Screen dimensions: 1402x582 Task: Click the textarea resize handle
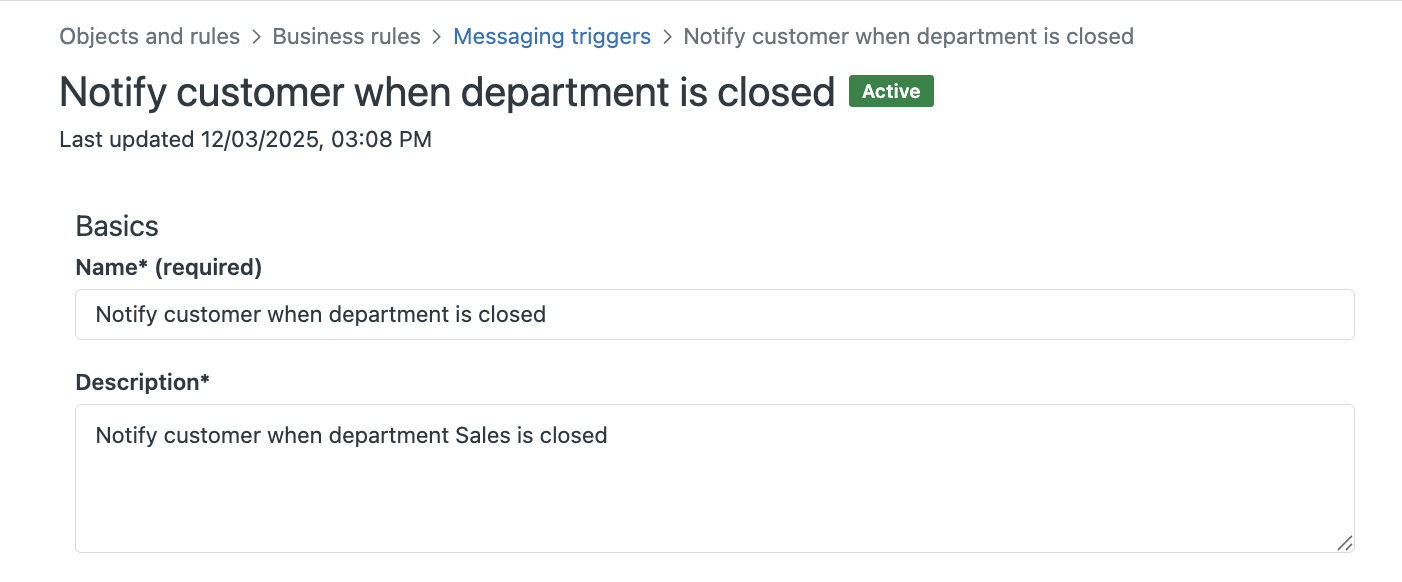(x=1344, y=543)
